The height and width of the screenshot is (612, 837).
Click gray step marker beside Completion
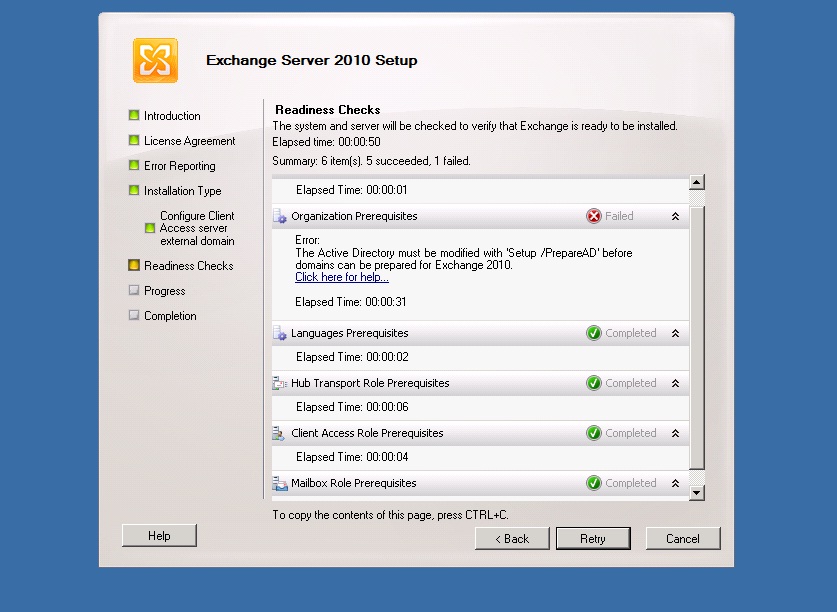click(x=134, y=315)
